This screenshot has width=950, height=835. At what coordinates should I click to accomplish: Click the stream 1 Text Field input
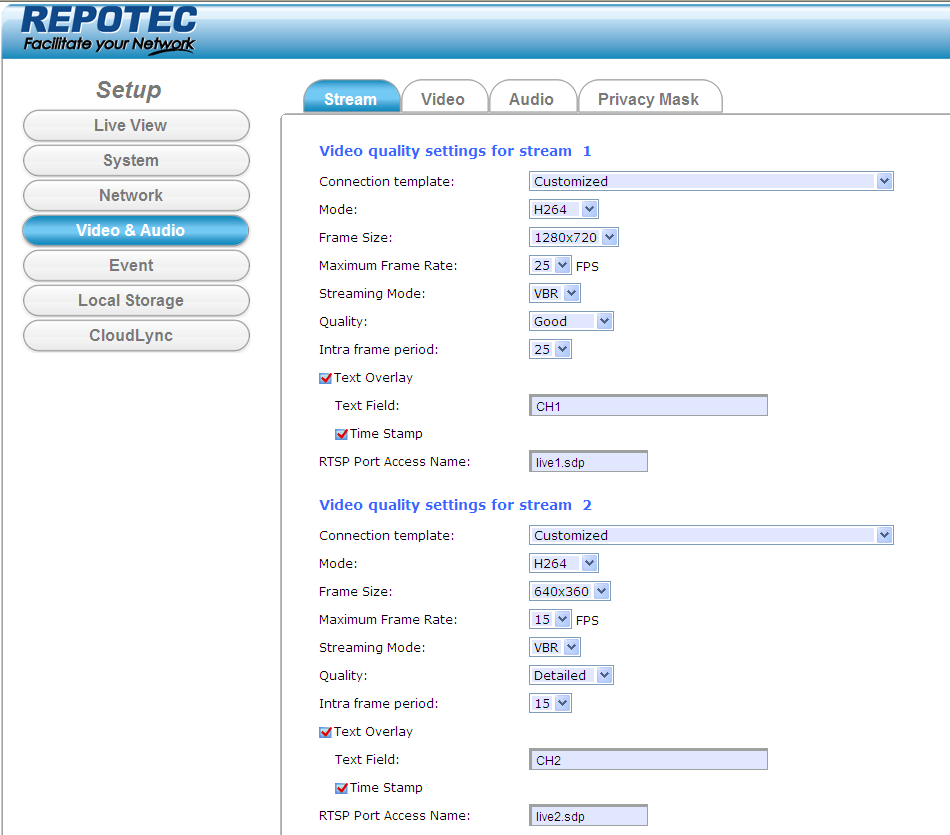point(648,406)
